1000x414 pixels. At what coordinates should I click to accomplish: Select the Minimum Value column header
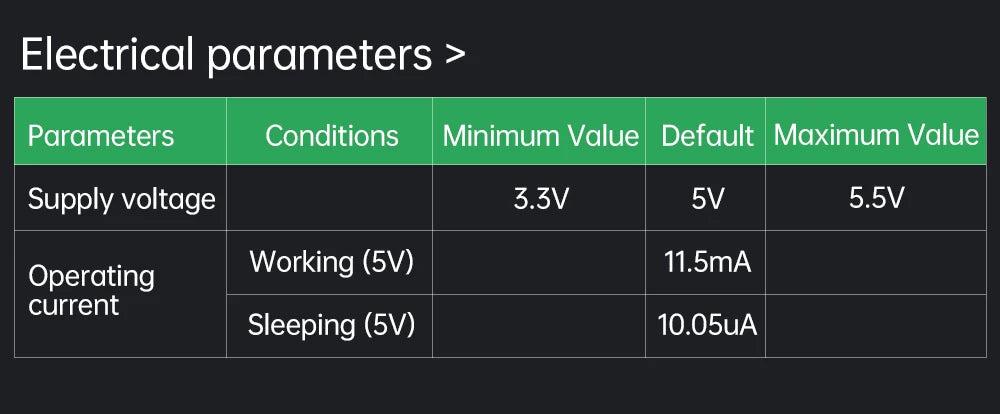click(x=540, y=136)
